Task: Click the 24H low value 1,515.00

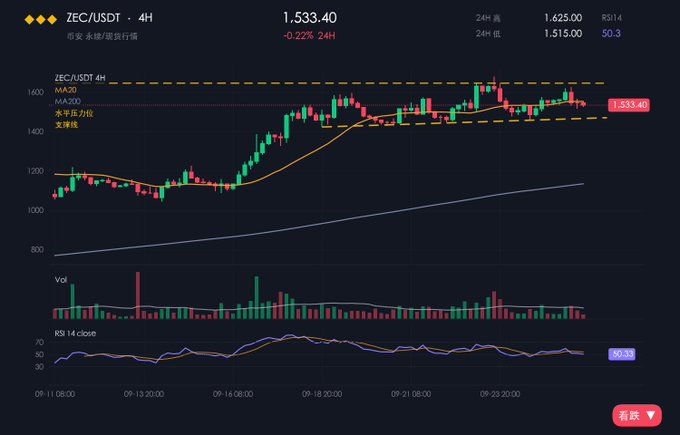Action: click(x=563, y=33)
